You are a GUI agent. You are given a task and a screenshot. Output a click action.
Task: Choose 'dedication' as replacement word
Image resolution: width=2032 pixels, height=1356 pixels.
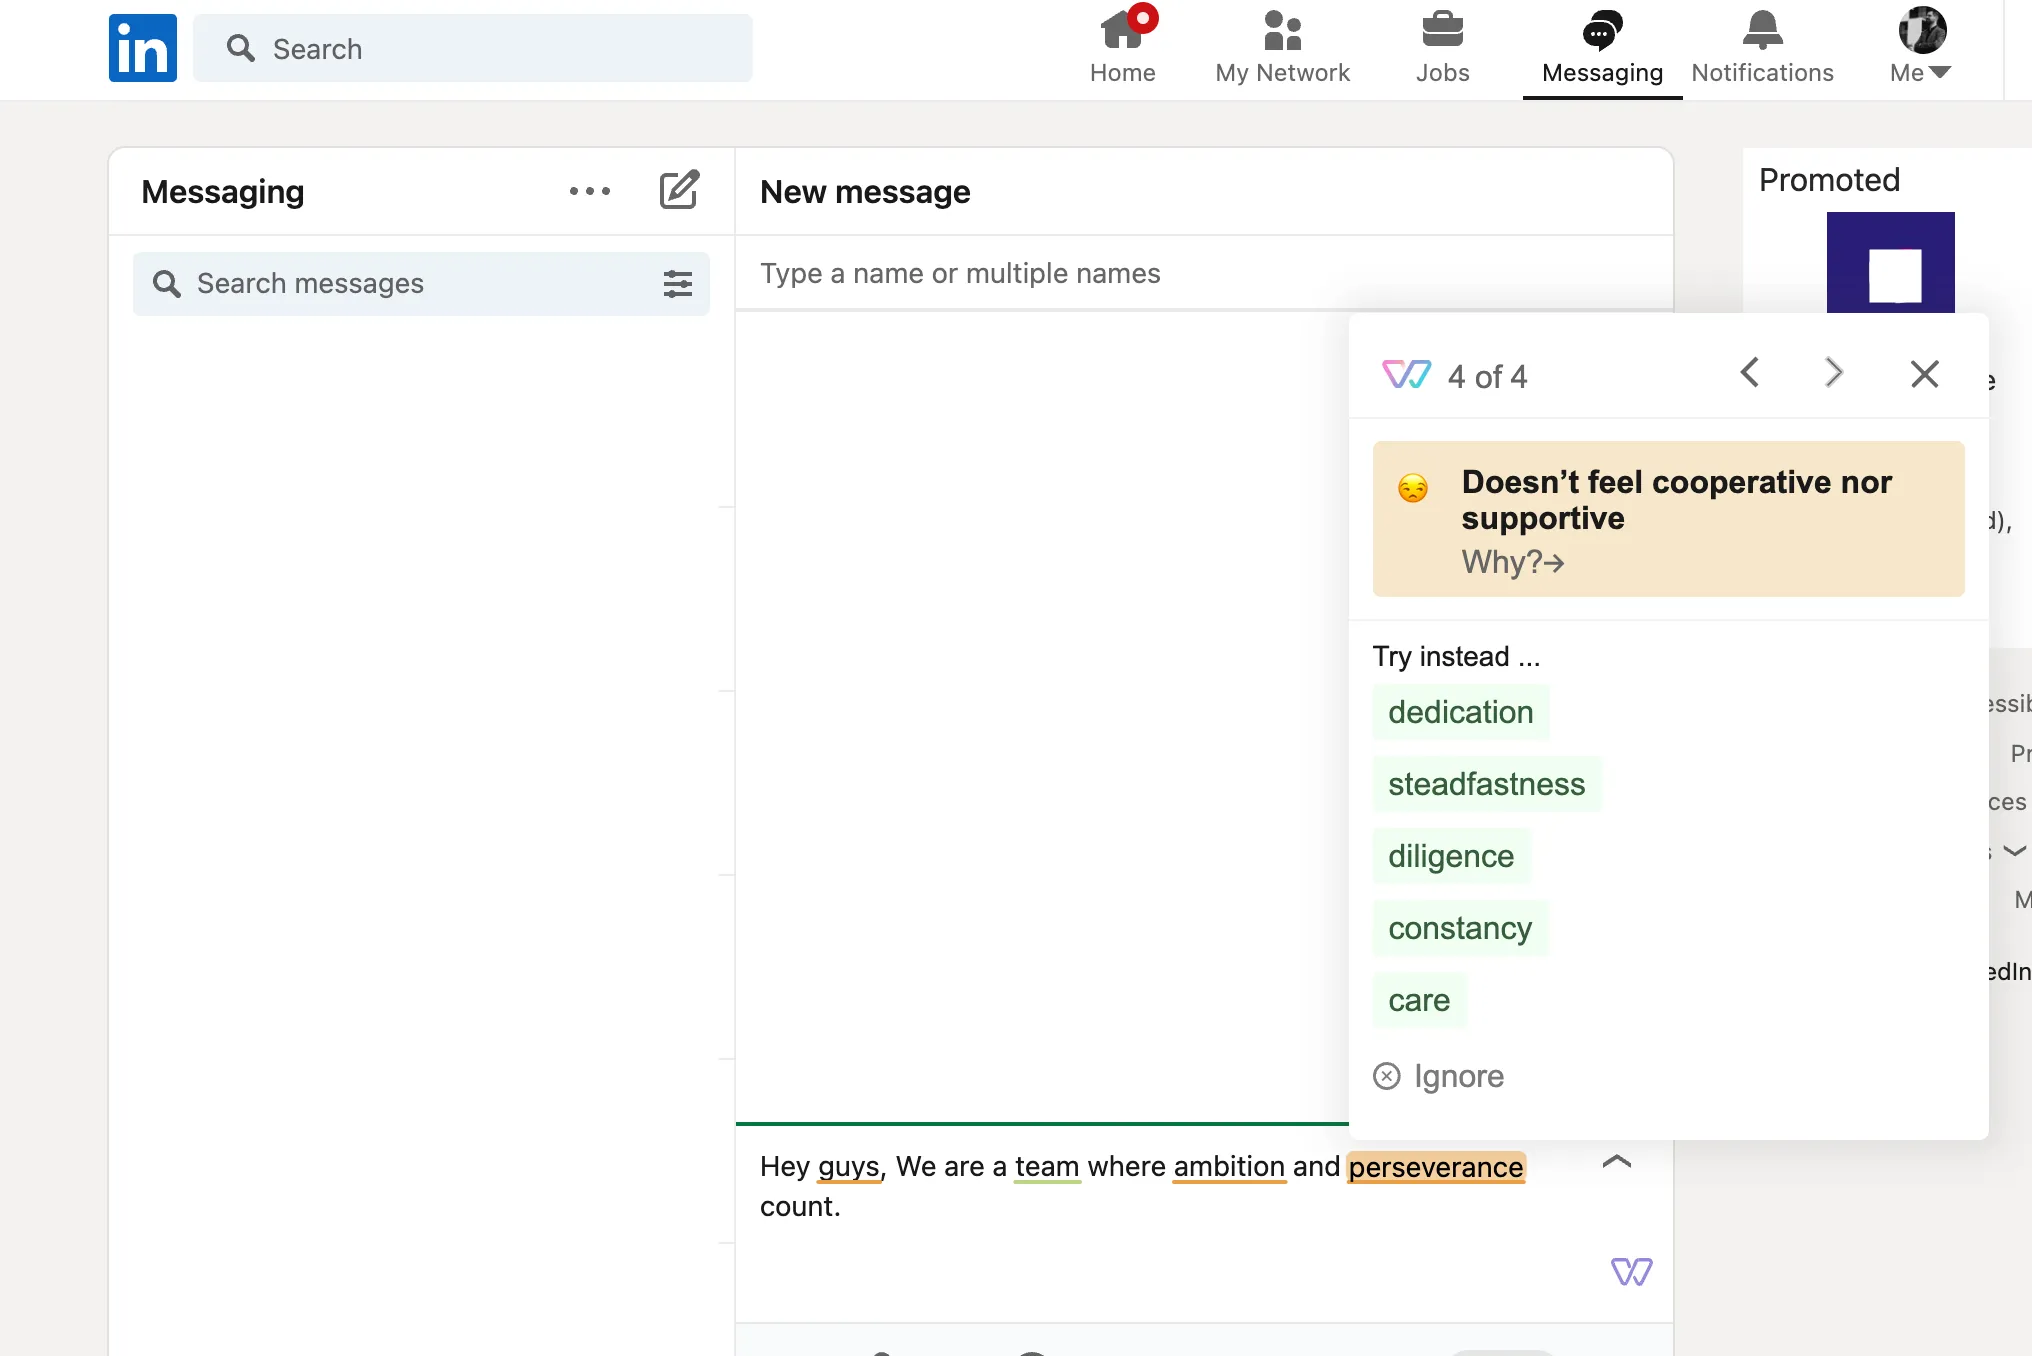pyautogui.click(x=1460, y=712)
